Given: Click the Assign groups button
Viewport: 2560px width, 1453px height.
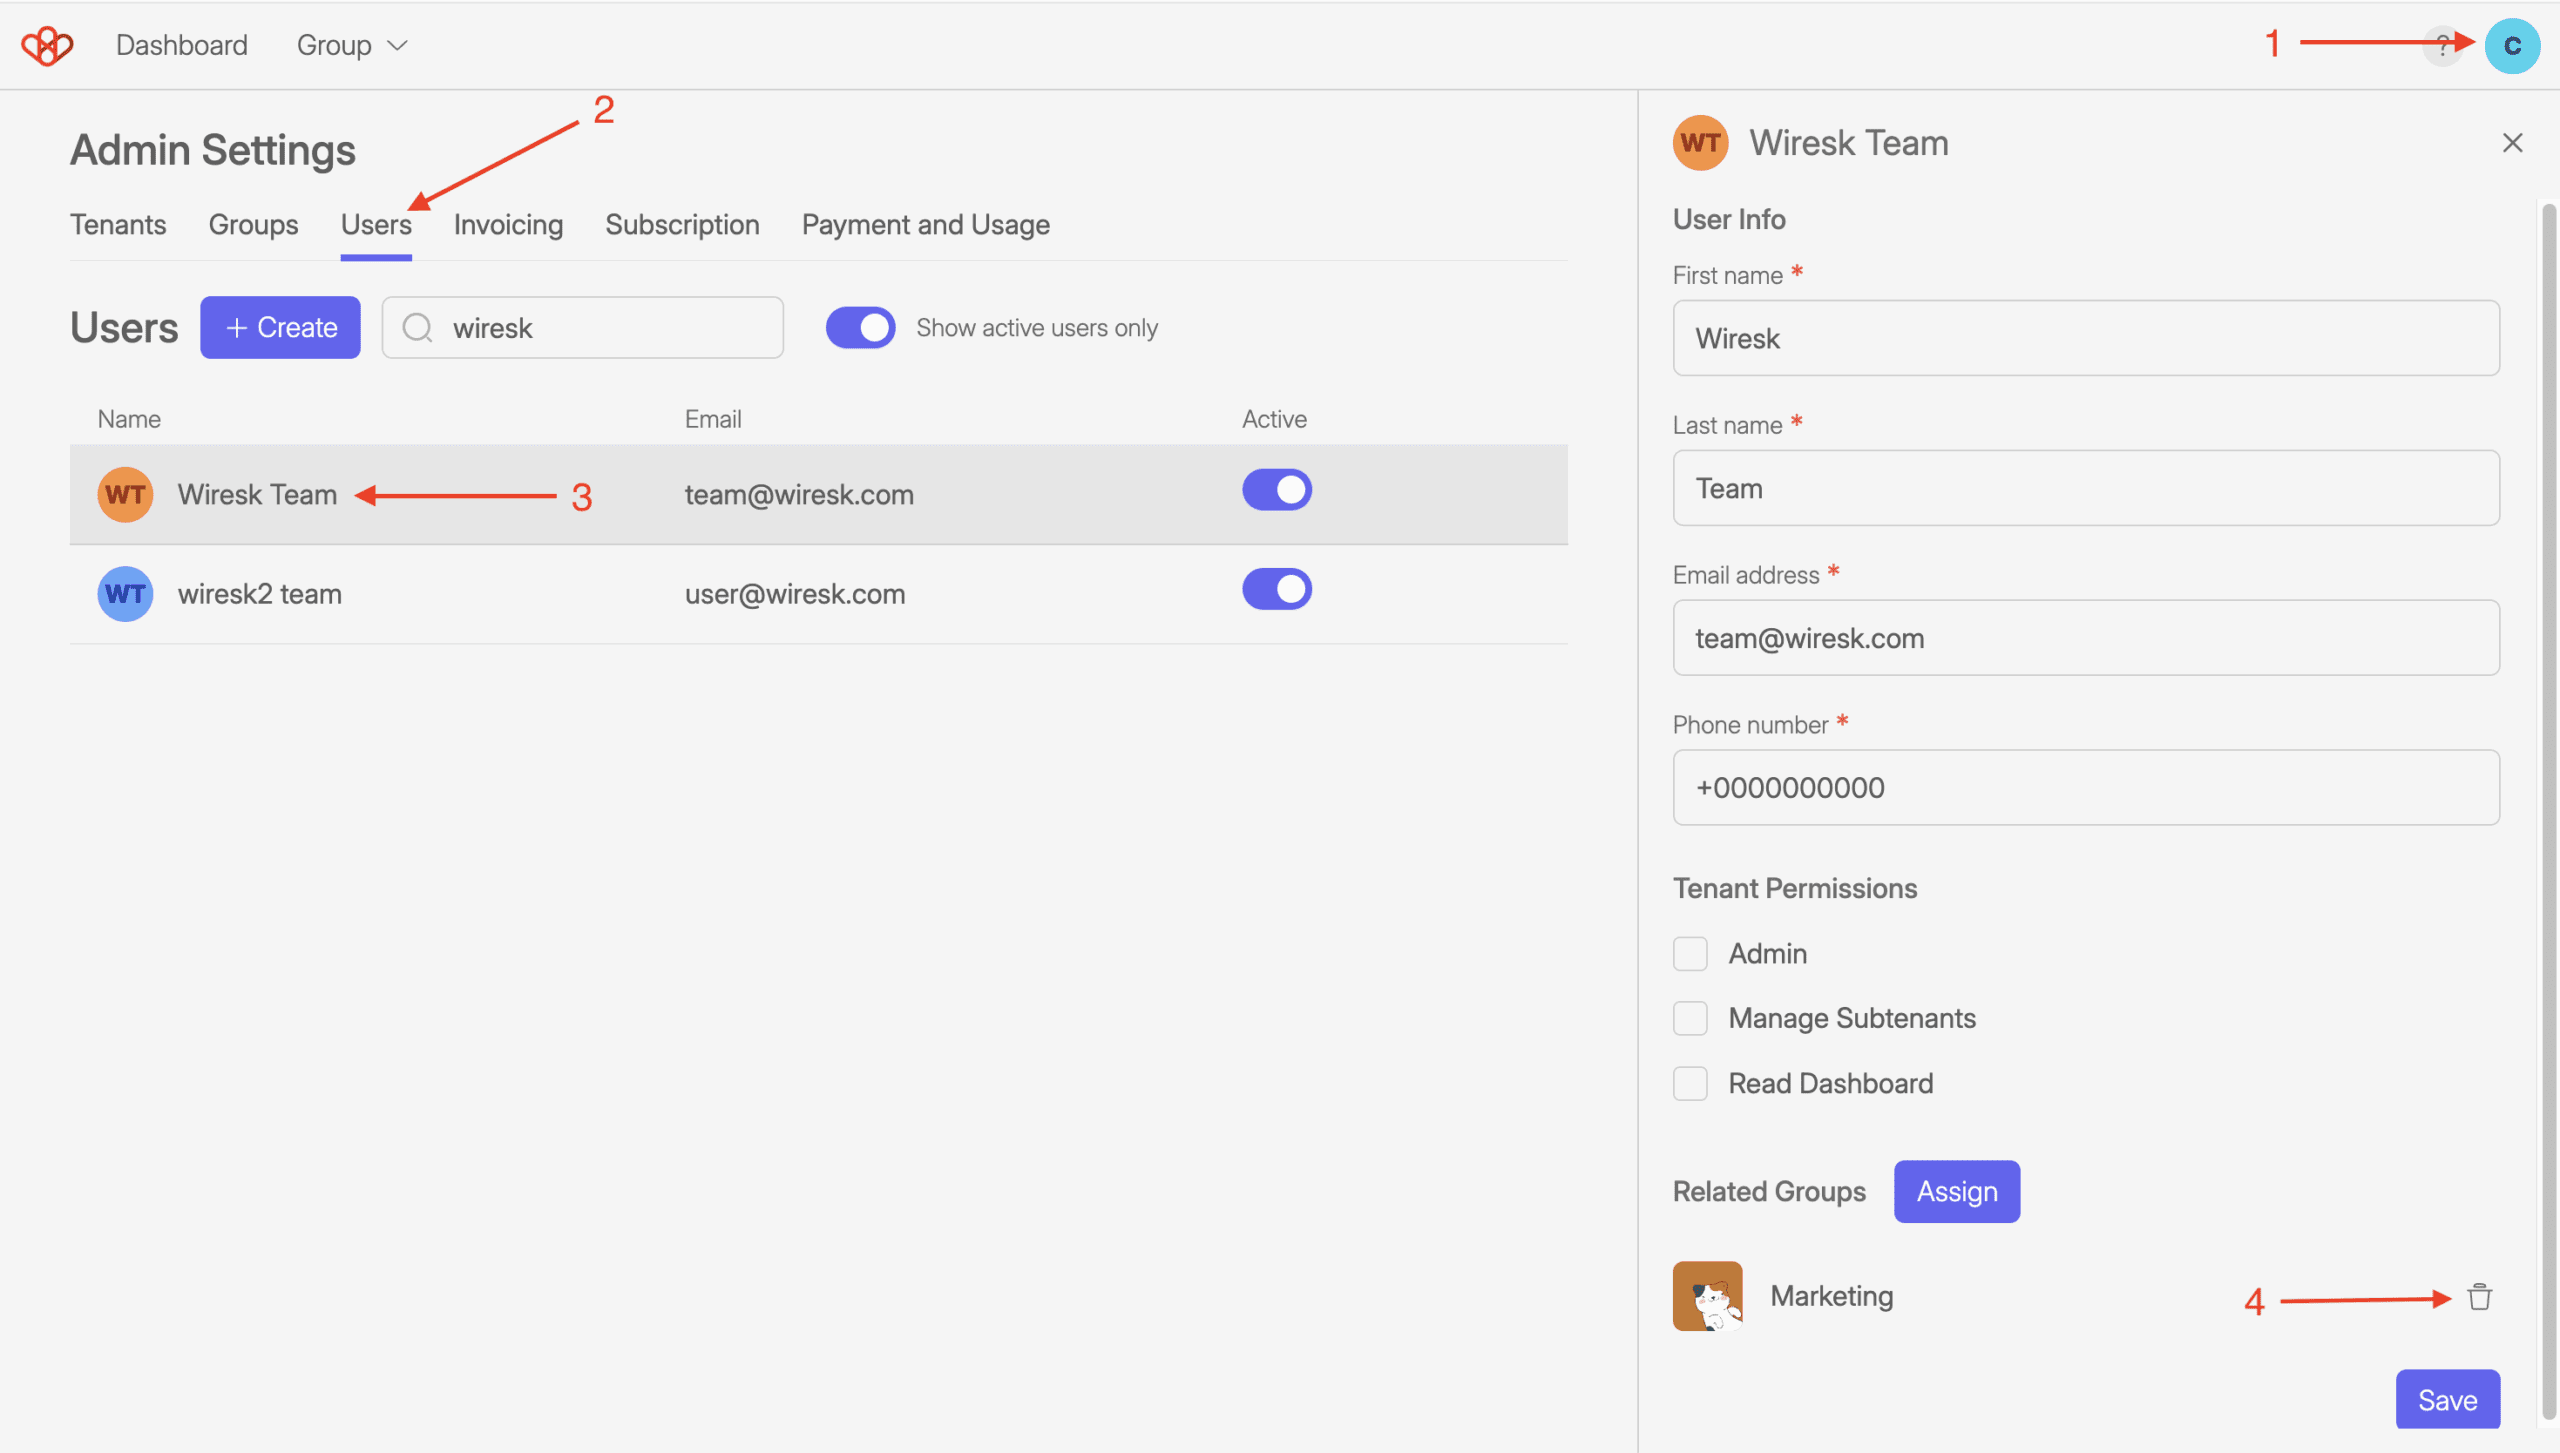Looking at the screenshot, I should tap(1957, 1192).
